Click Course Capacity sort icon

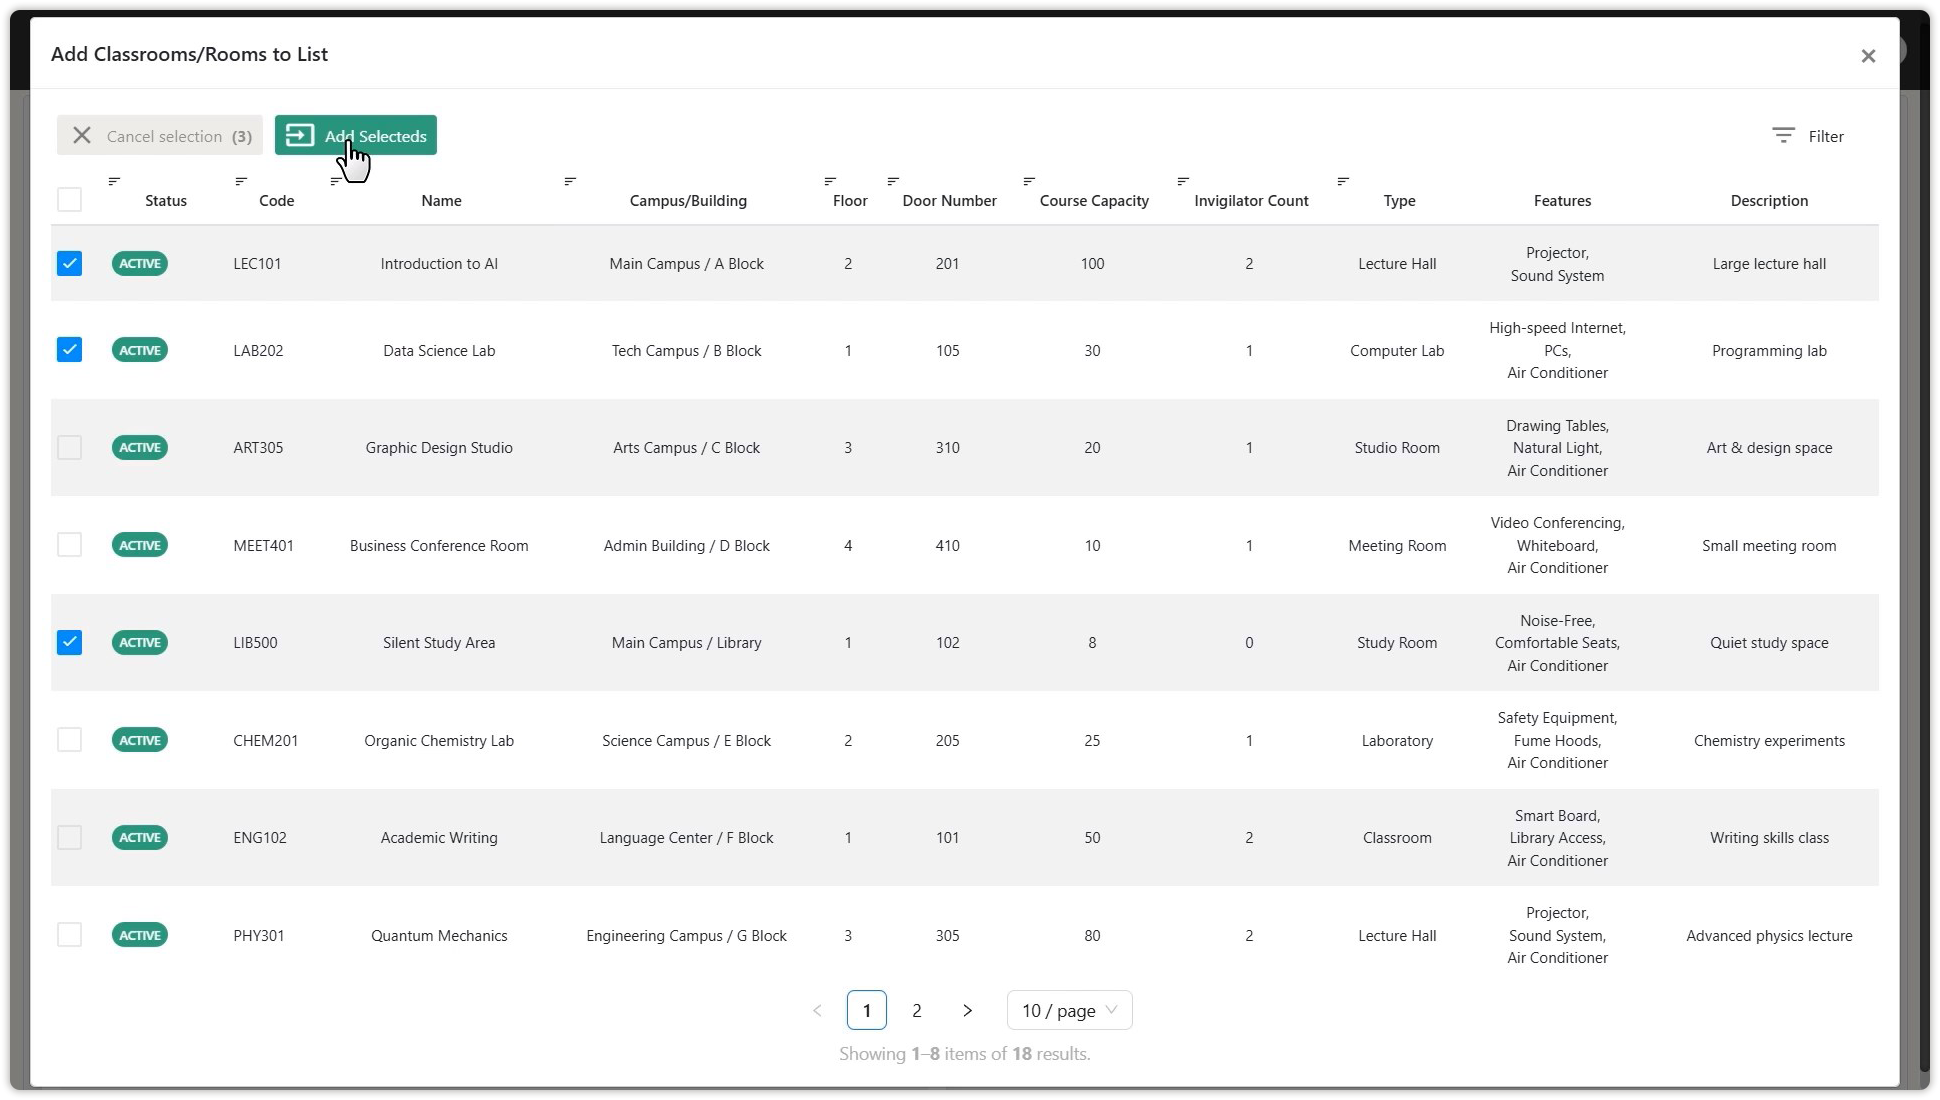(1029, 181)
